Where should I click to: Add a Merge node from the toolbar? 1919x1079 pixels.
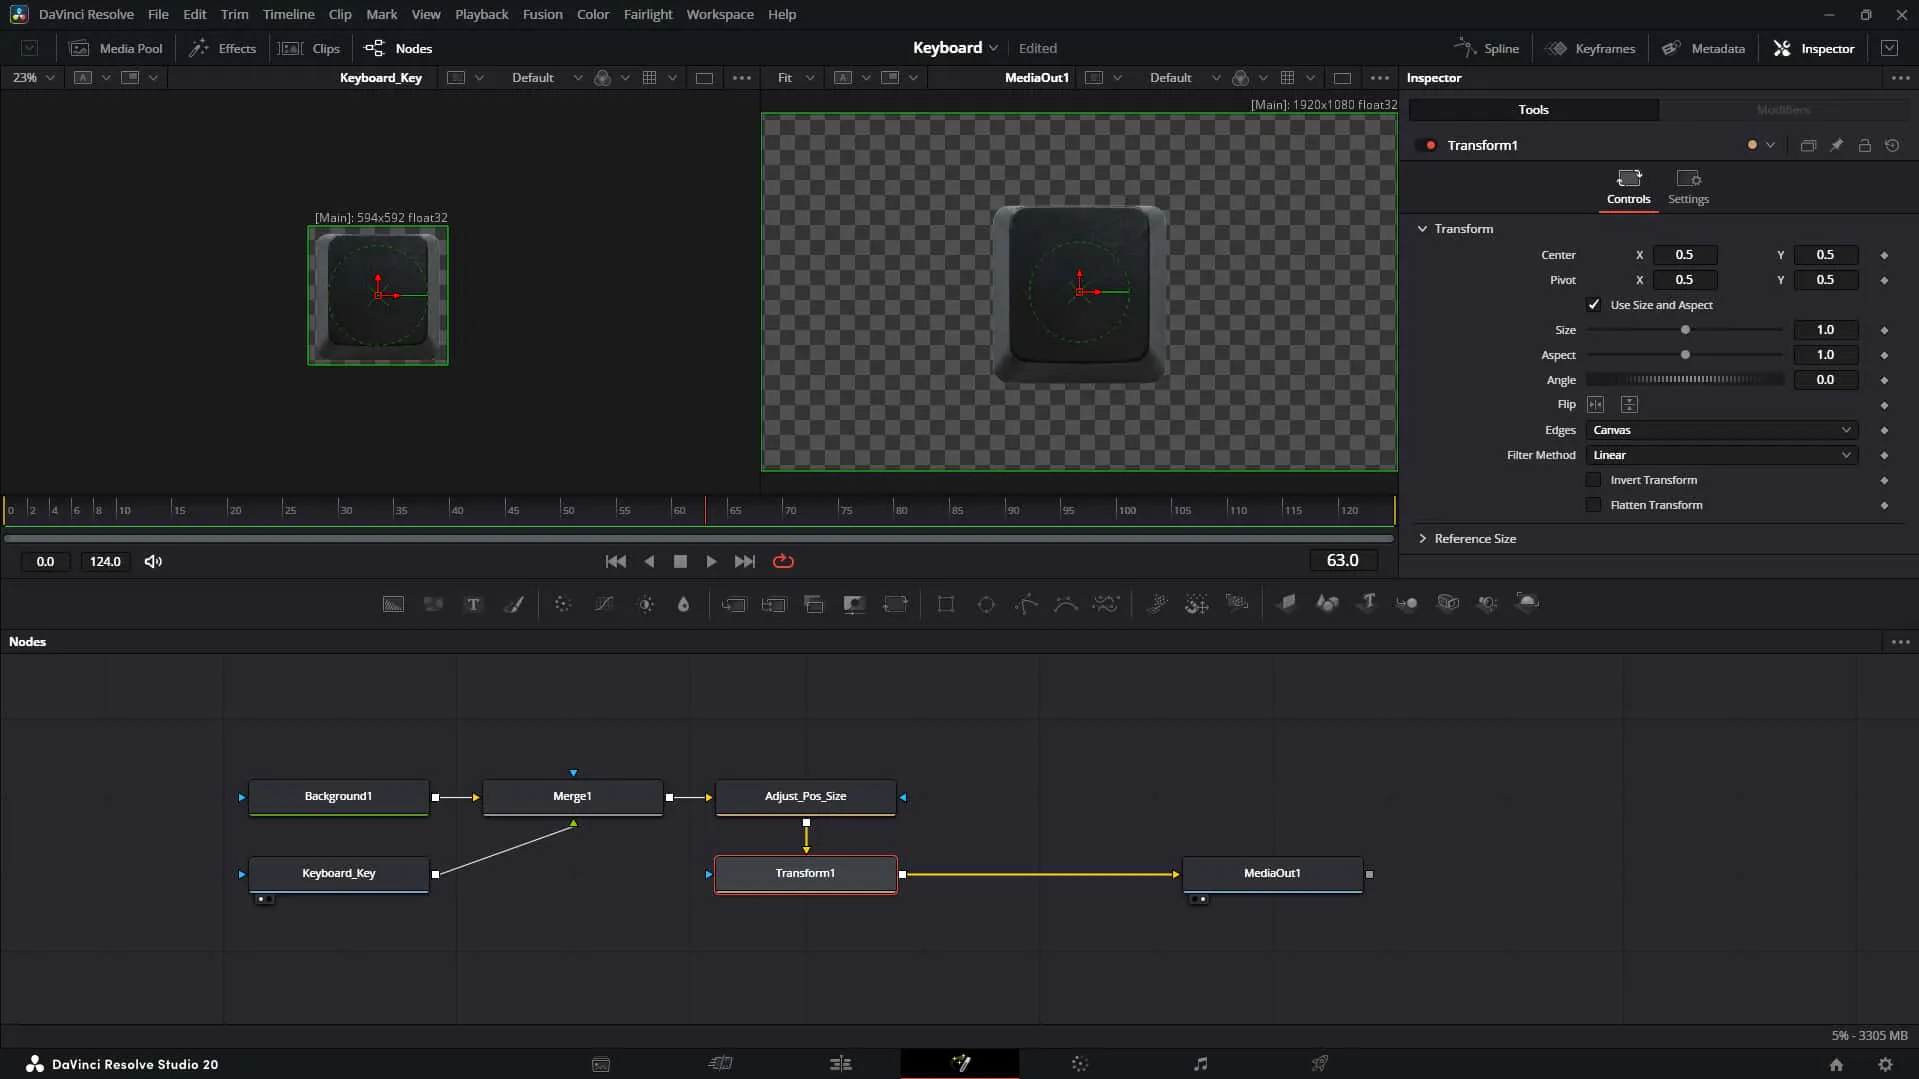(733, 604)
